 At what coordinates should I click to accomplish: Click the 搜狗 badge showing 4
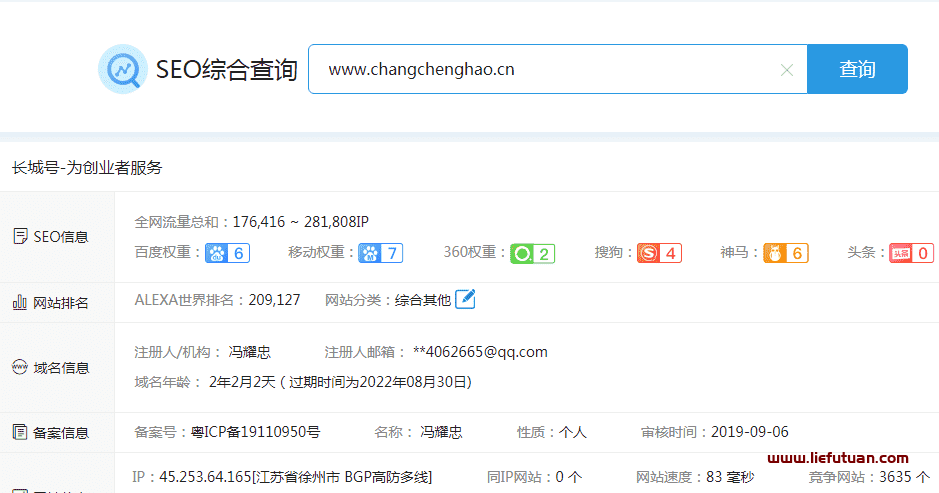coord(659,253)
